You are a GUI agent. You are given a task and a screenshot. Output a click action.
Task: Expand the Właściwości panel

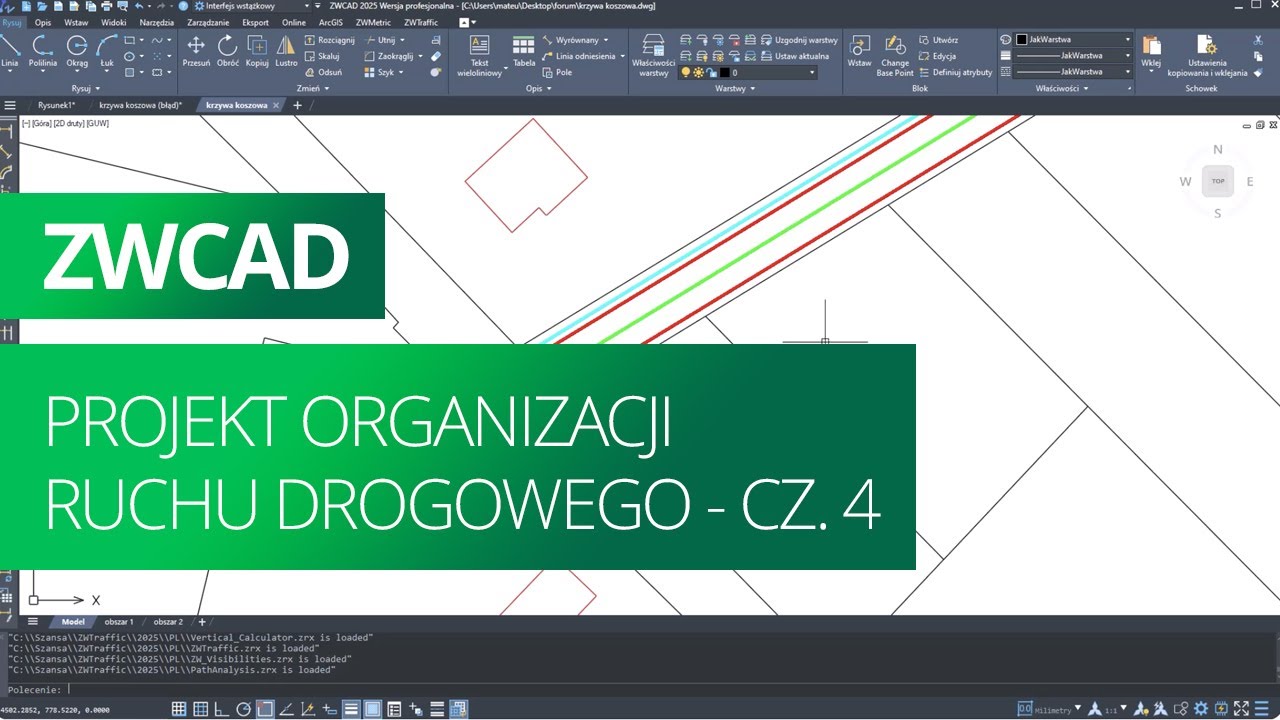[x=1061, y=88]
